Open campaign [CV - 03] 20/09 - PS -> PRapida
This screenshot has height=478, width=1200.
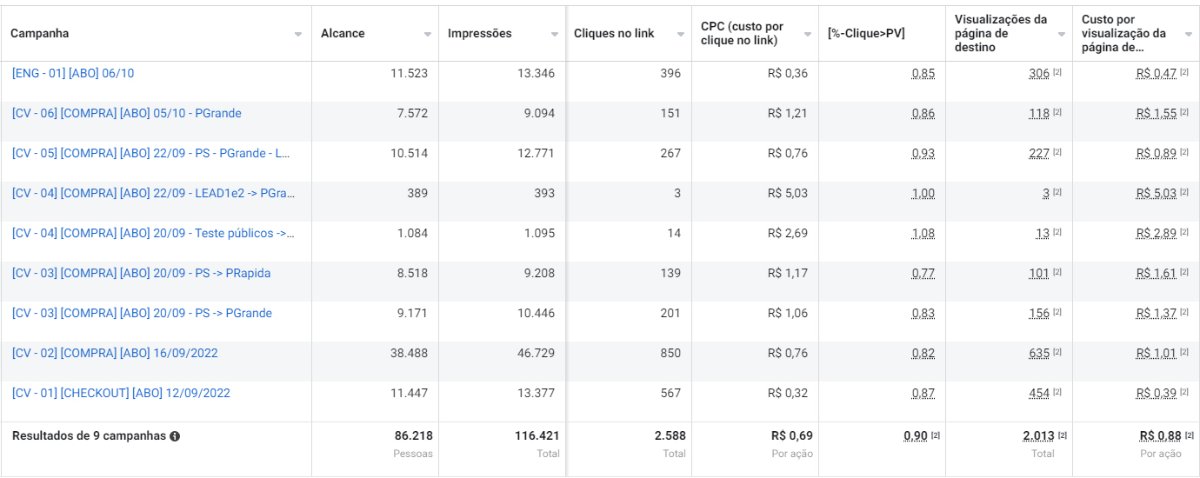(141, 274)
